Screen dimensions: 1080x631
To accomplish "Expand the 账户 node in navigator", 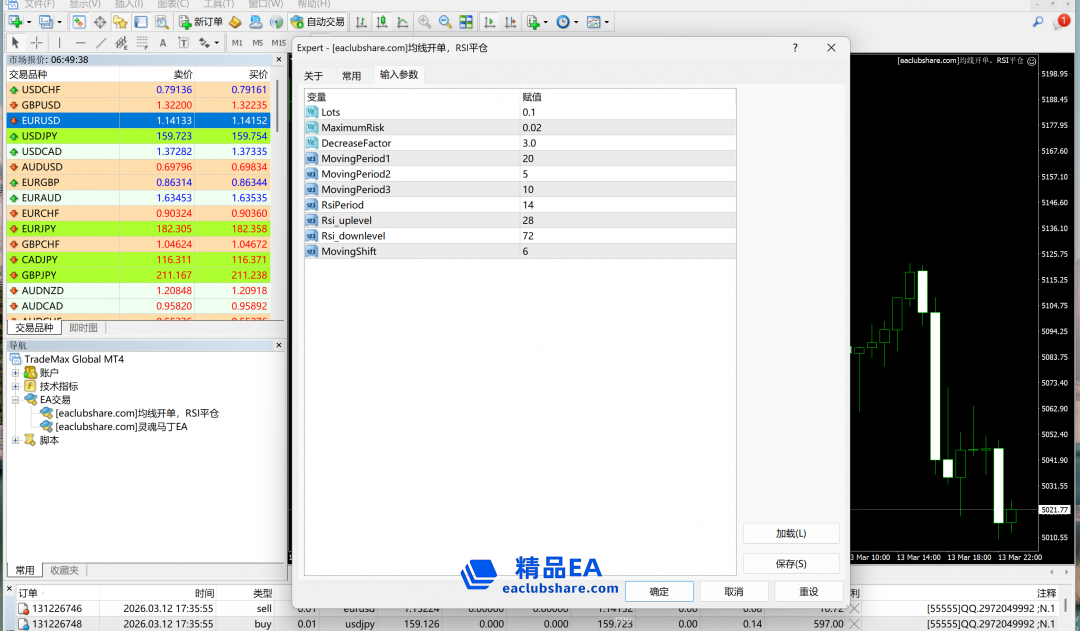I will (x=16, y=373).
